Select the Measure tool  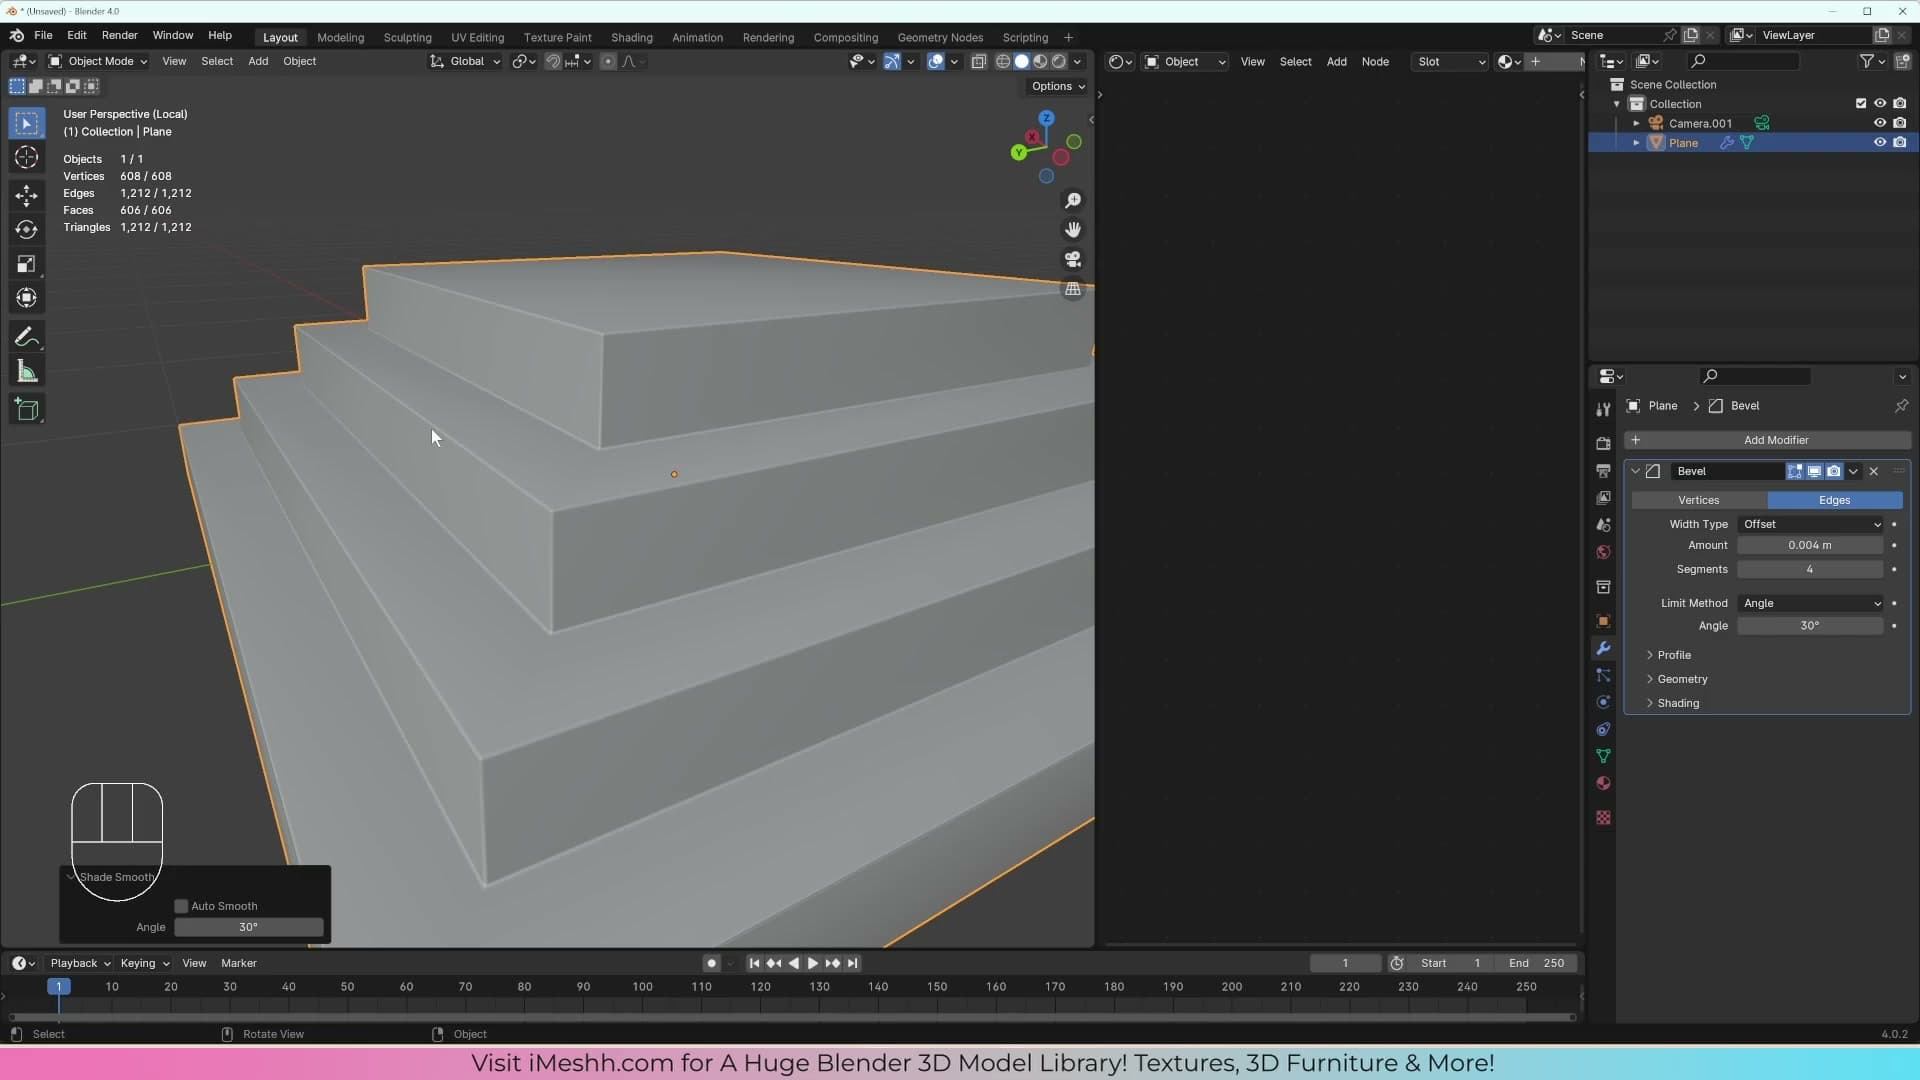pos(27,372)
